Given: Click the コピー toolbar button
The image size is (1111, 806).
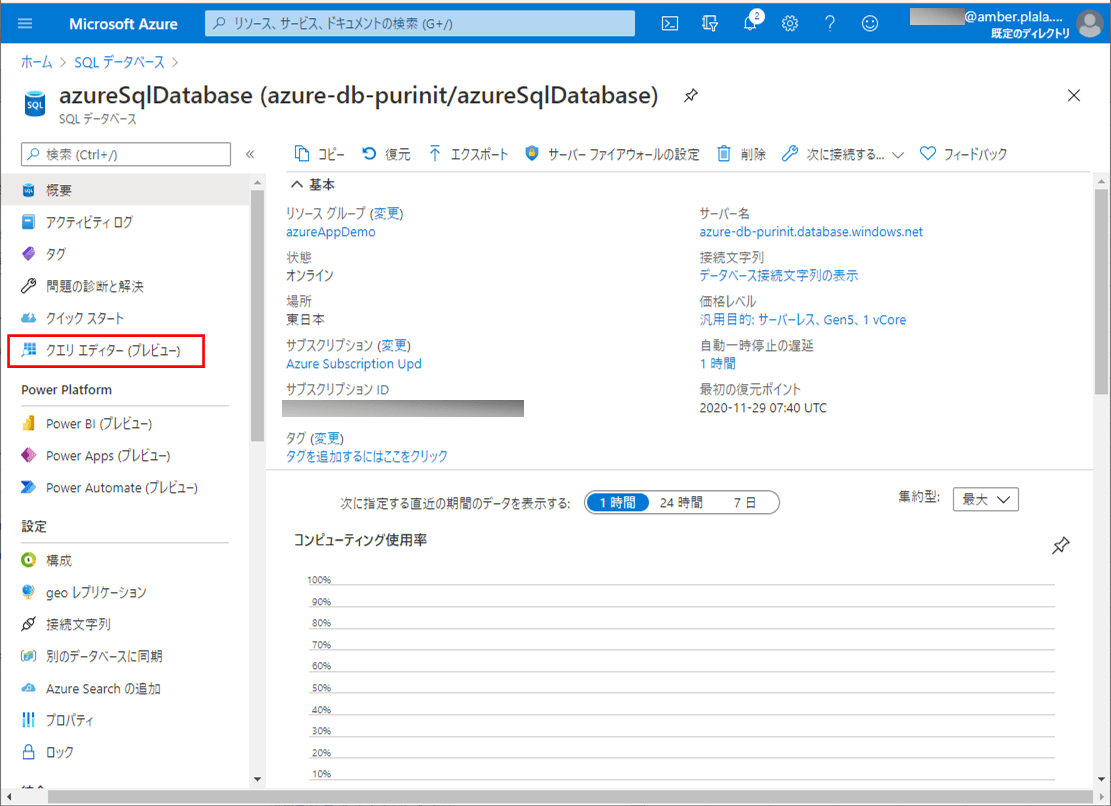Looking at the screenshot, I should [x=319, y=154].
